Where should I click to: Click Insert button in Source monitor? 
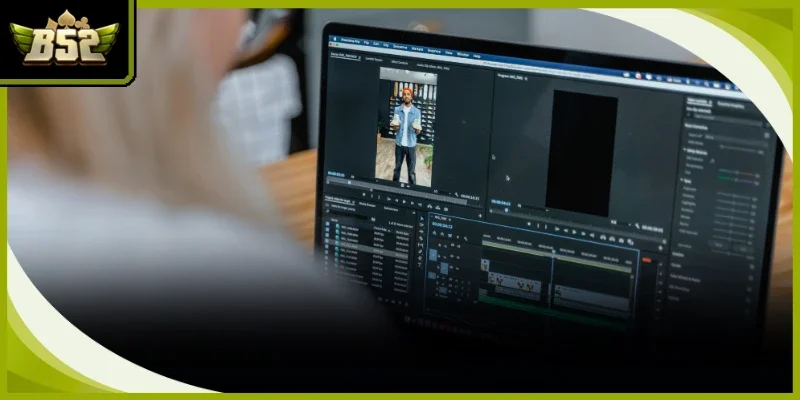[x=430, y=206]
